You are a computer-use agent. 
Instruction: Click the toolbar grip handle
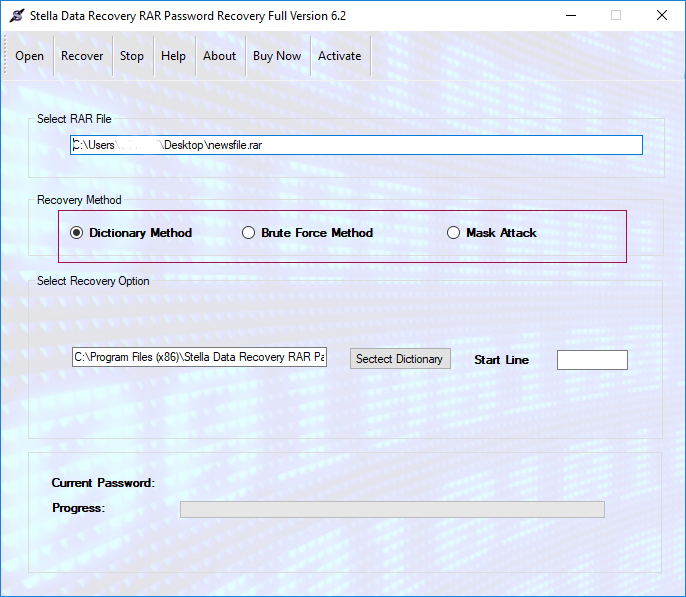pyautogui.click(x=5, y=56)
